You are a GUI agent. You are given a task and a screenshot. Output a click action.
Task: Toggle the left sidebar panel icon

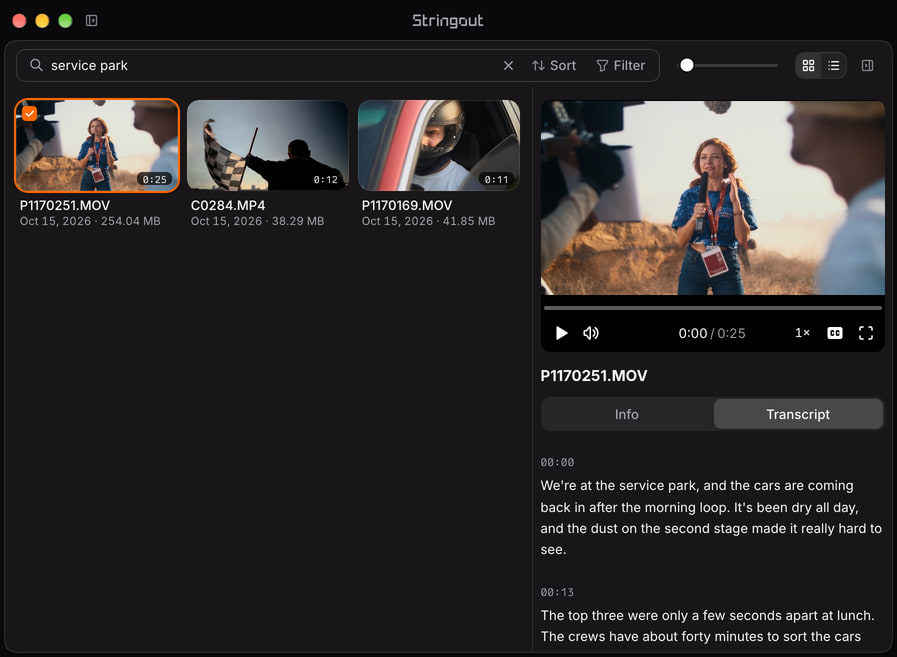(x=92, y=21)
